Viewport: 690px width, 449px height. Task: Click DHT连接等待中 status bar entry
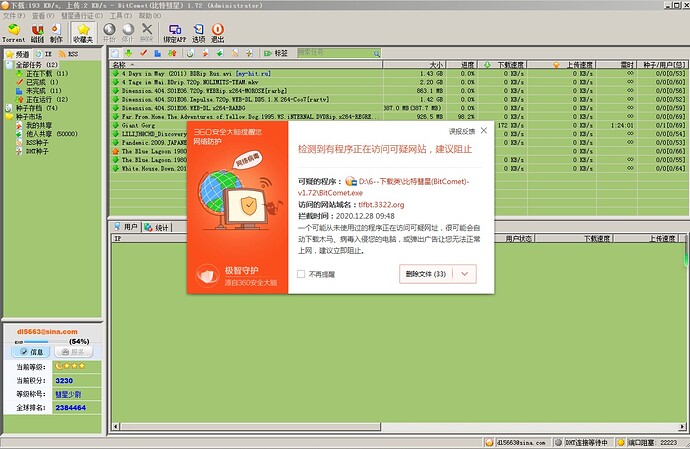(582, 442)
